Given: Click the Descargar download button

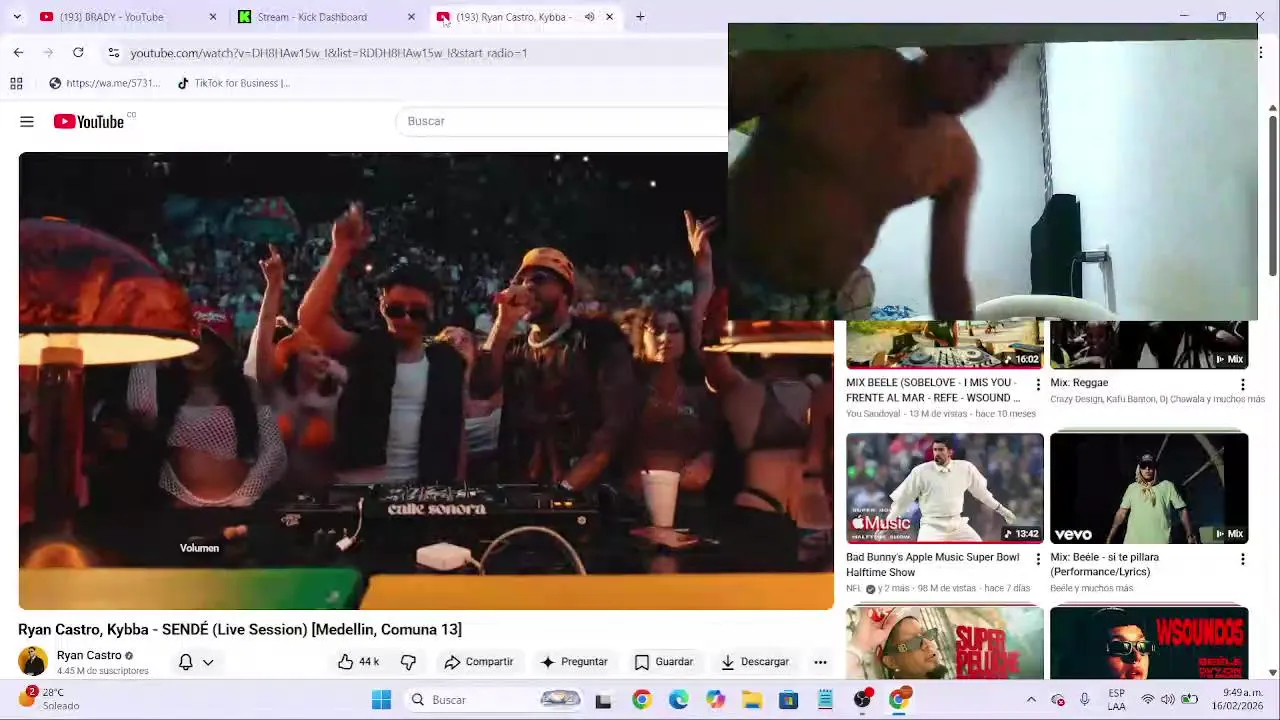Looking at the screenshot, I should (x=755, y=662).
